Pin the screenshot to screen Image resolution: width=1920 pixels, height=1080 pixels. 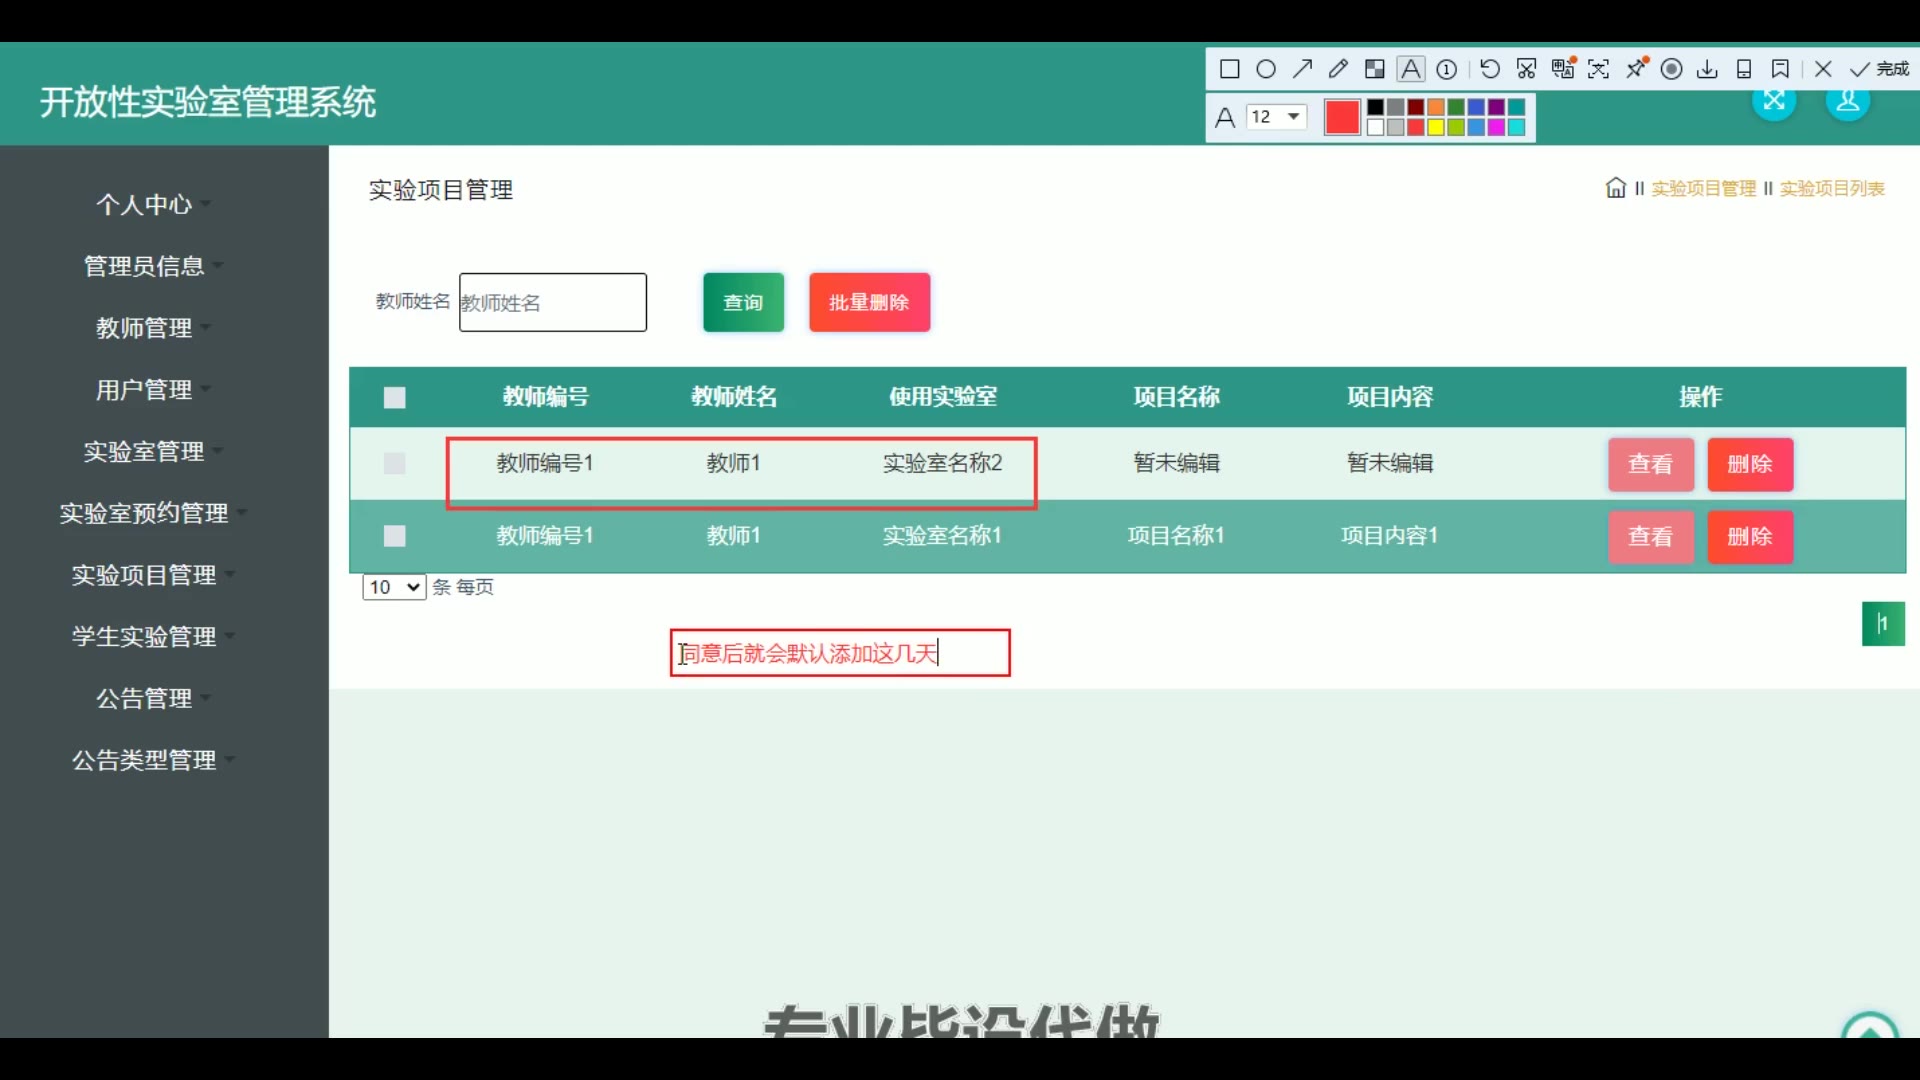point(1636,69)
